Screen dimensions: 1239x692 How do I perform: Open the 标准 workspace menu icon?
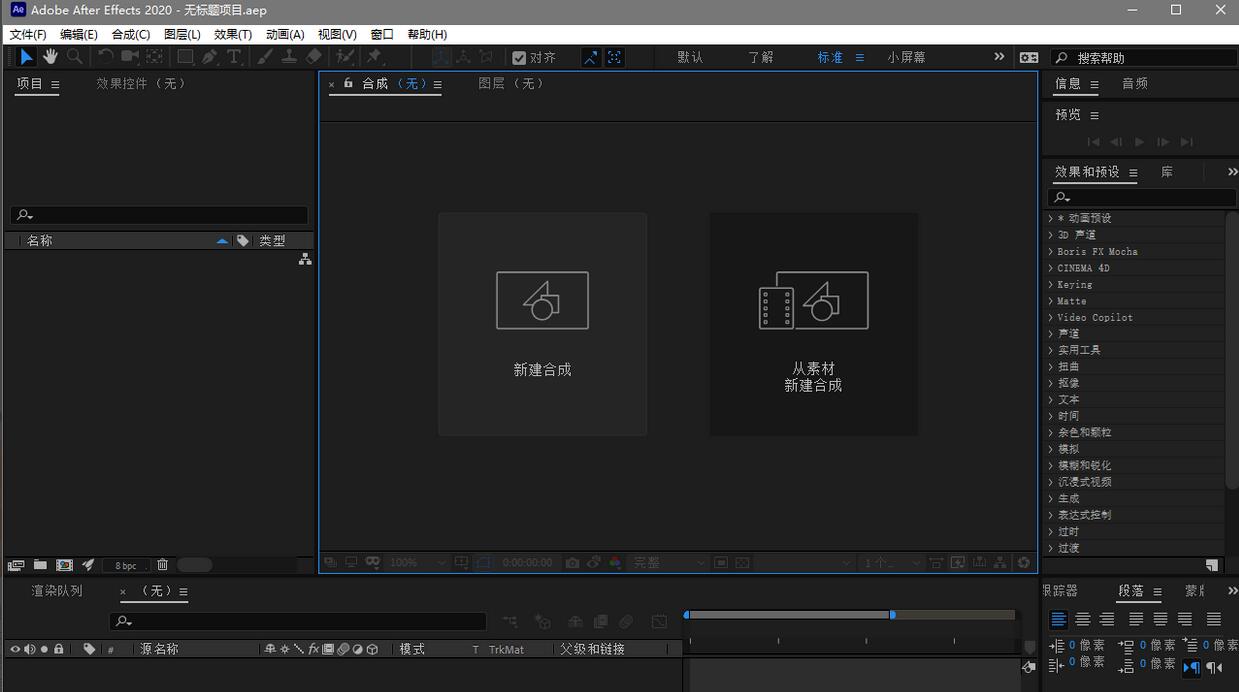pyautogui.click(x=860, y=57)
